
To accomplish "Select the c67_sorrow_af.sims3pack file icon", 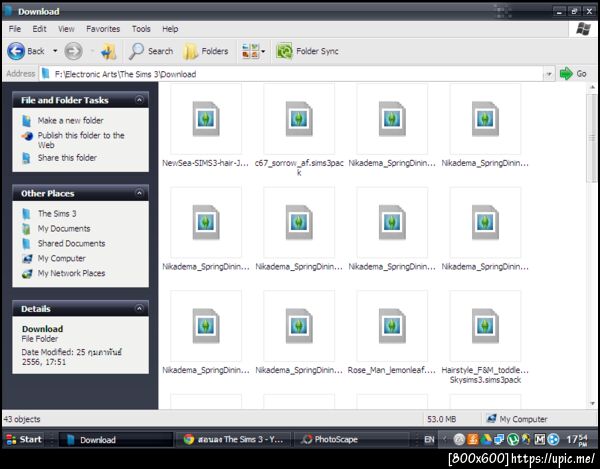I will (299, 119).
